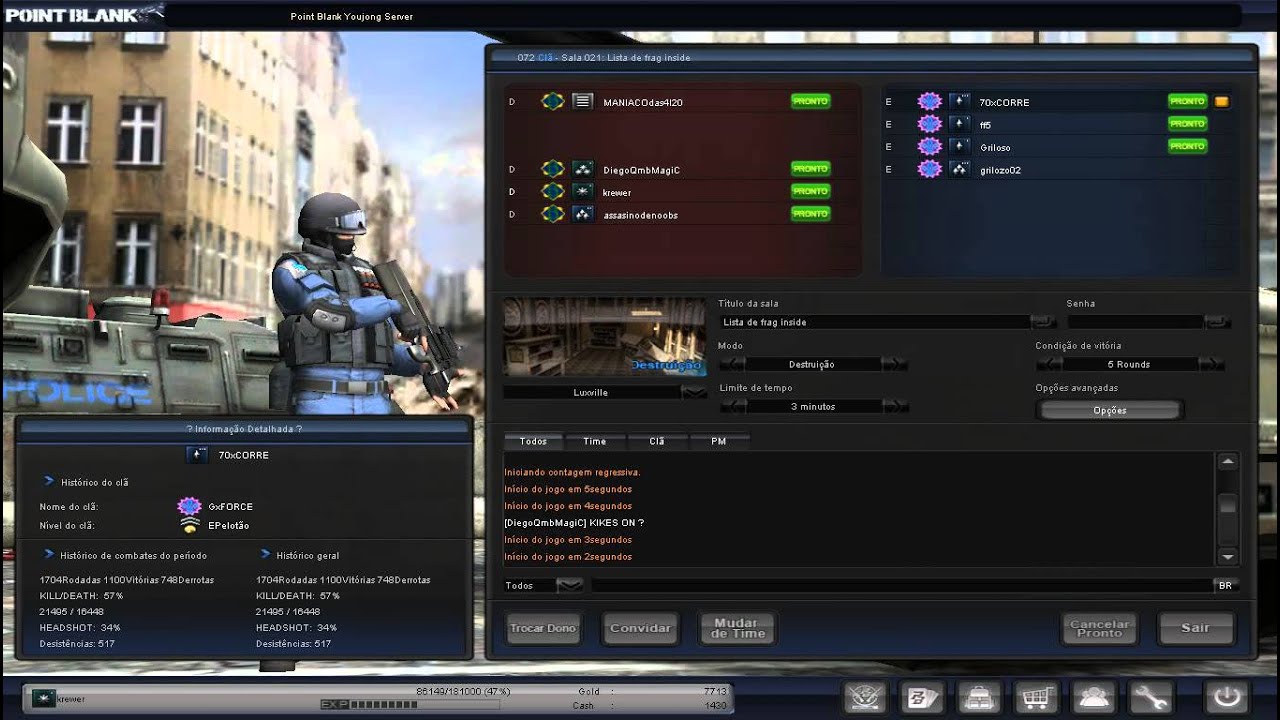Open the clan emblem menu in bottom bar

864,696
